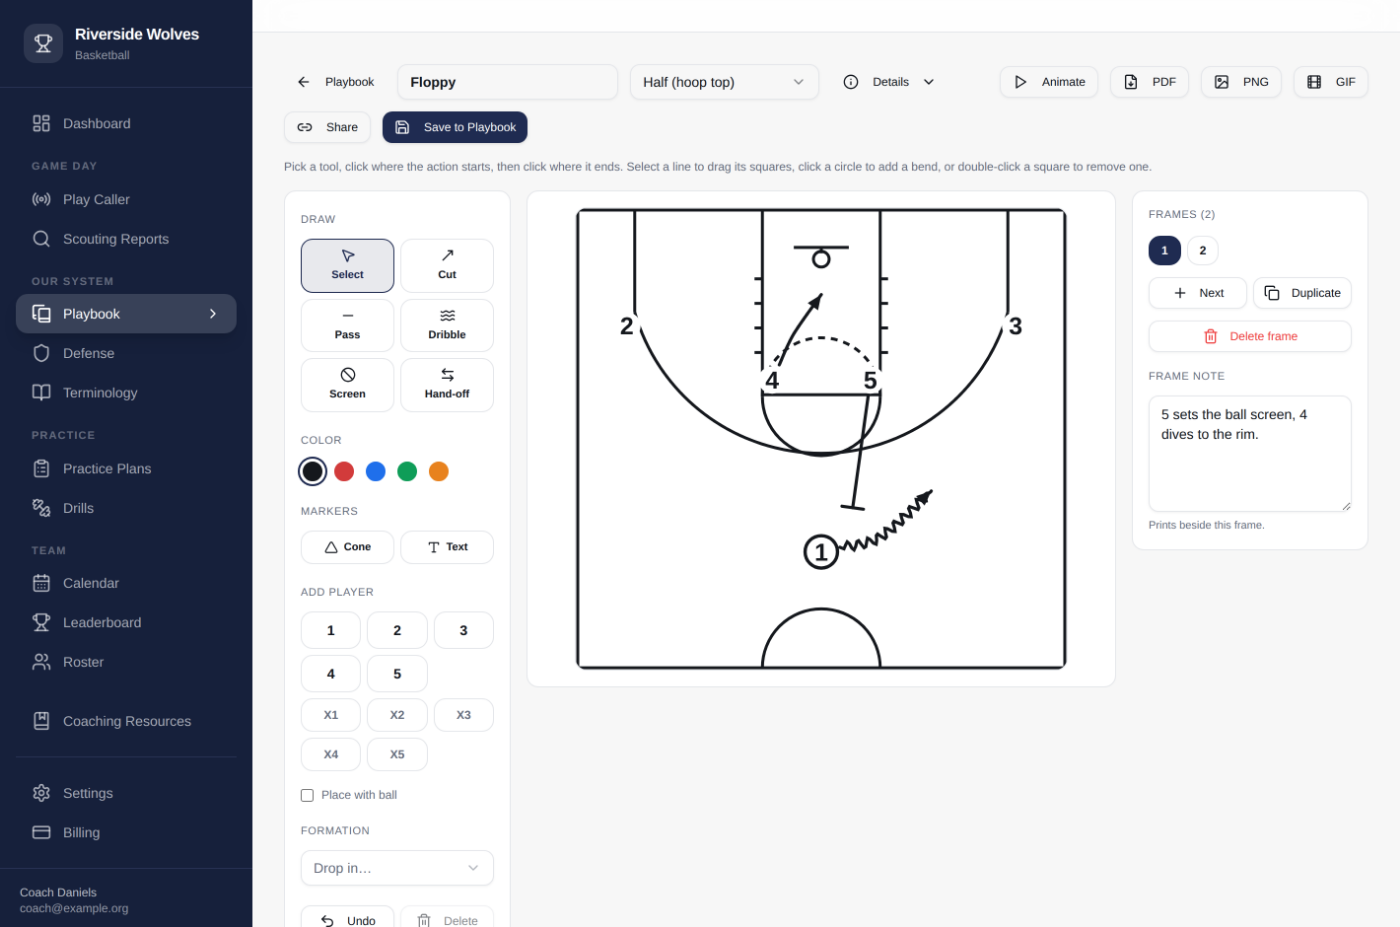Screen dimensions: 1400x927
Task: Open Billing page
Action: tap(126, 832)
